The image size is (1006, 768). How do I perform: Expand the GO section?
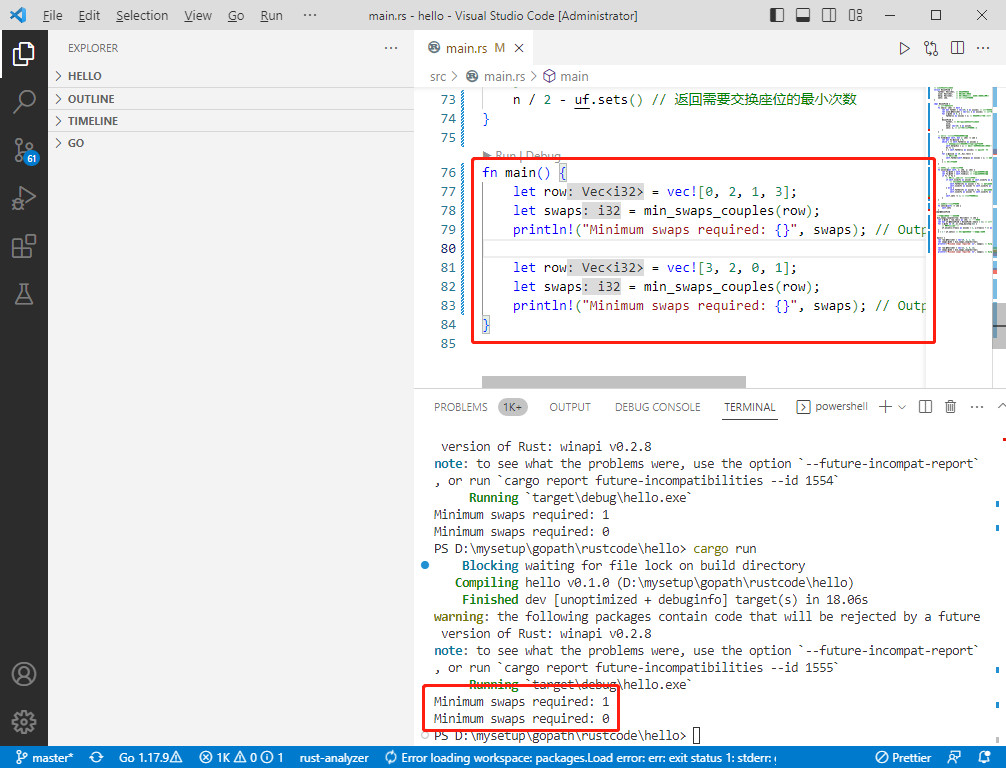231,143
